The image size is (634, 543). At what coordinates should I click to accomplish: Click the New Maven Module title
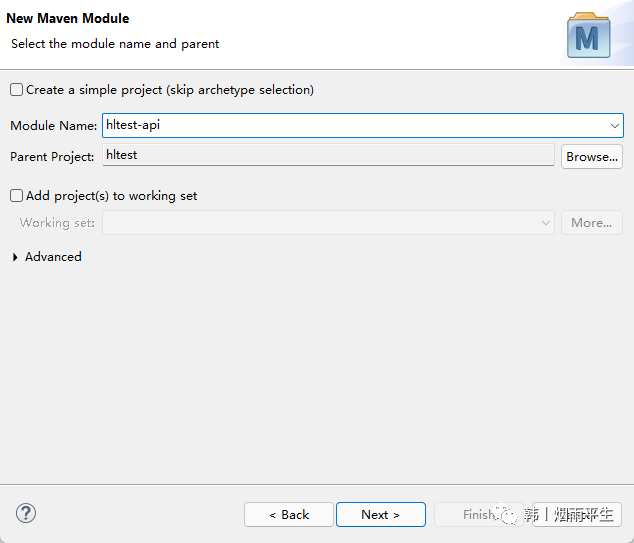click(x=68, y=18)
